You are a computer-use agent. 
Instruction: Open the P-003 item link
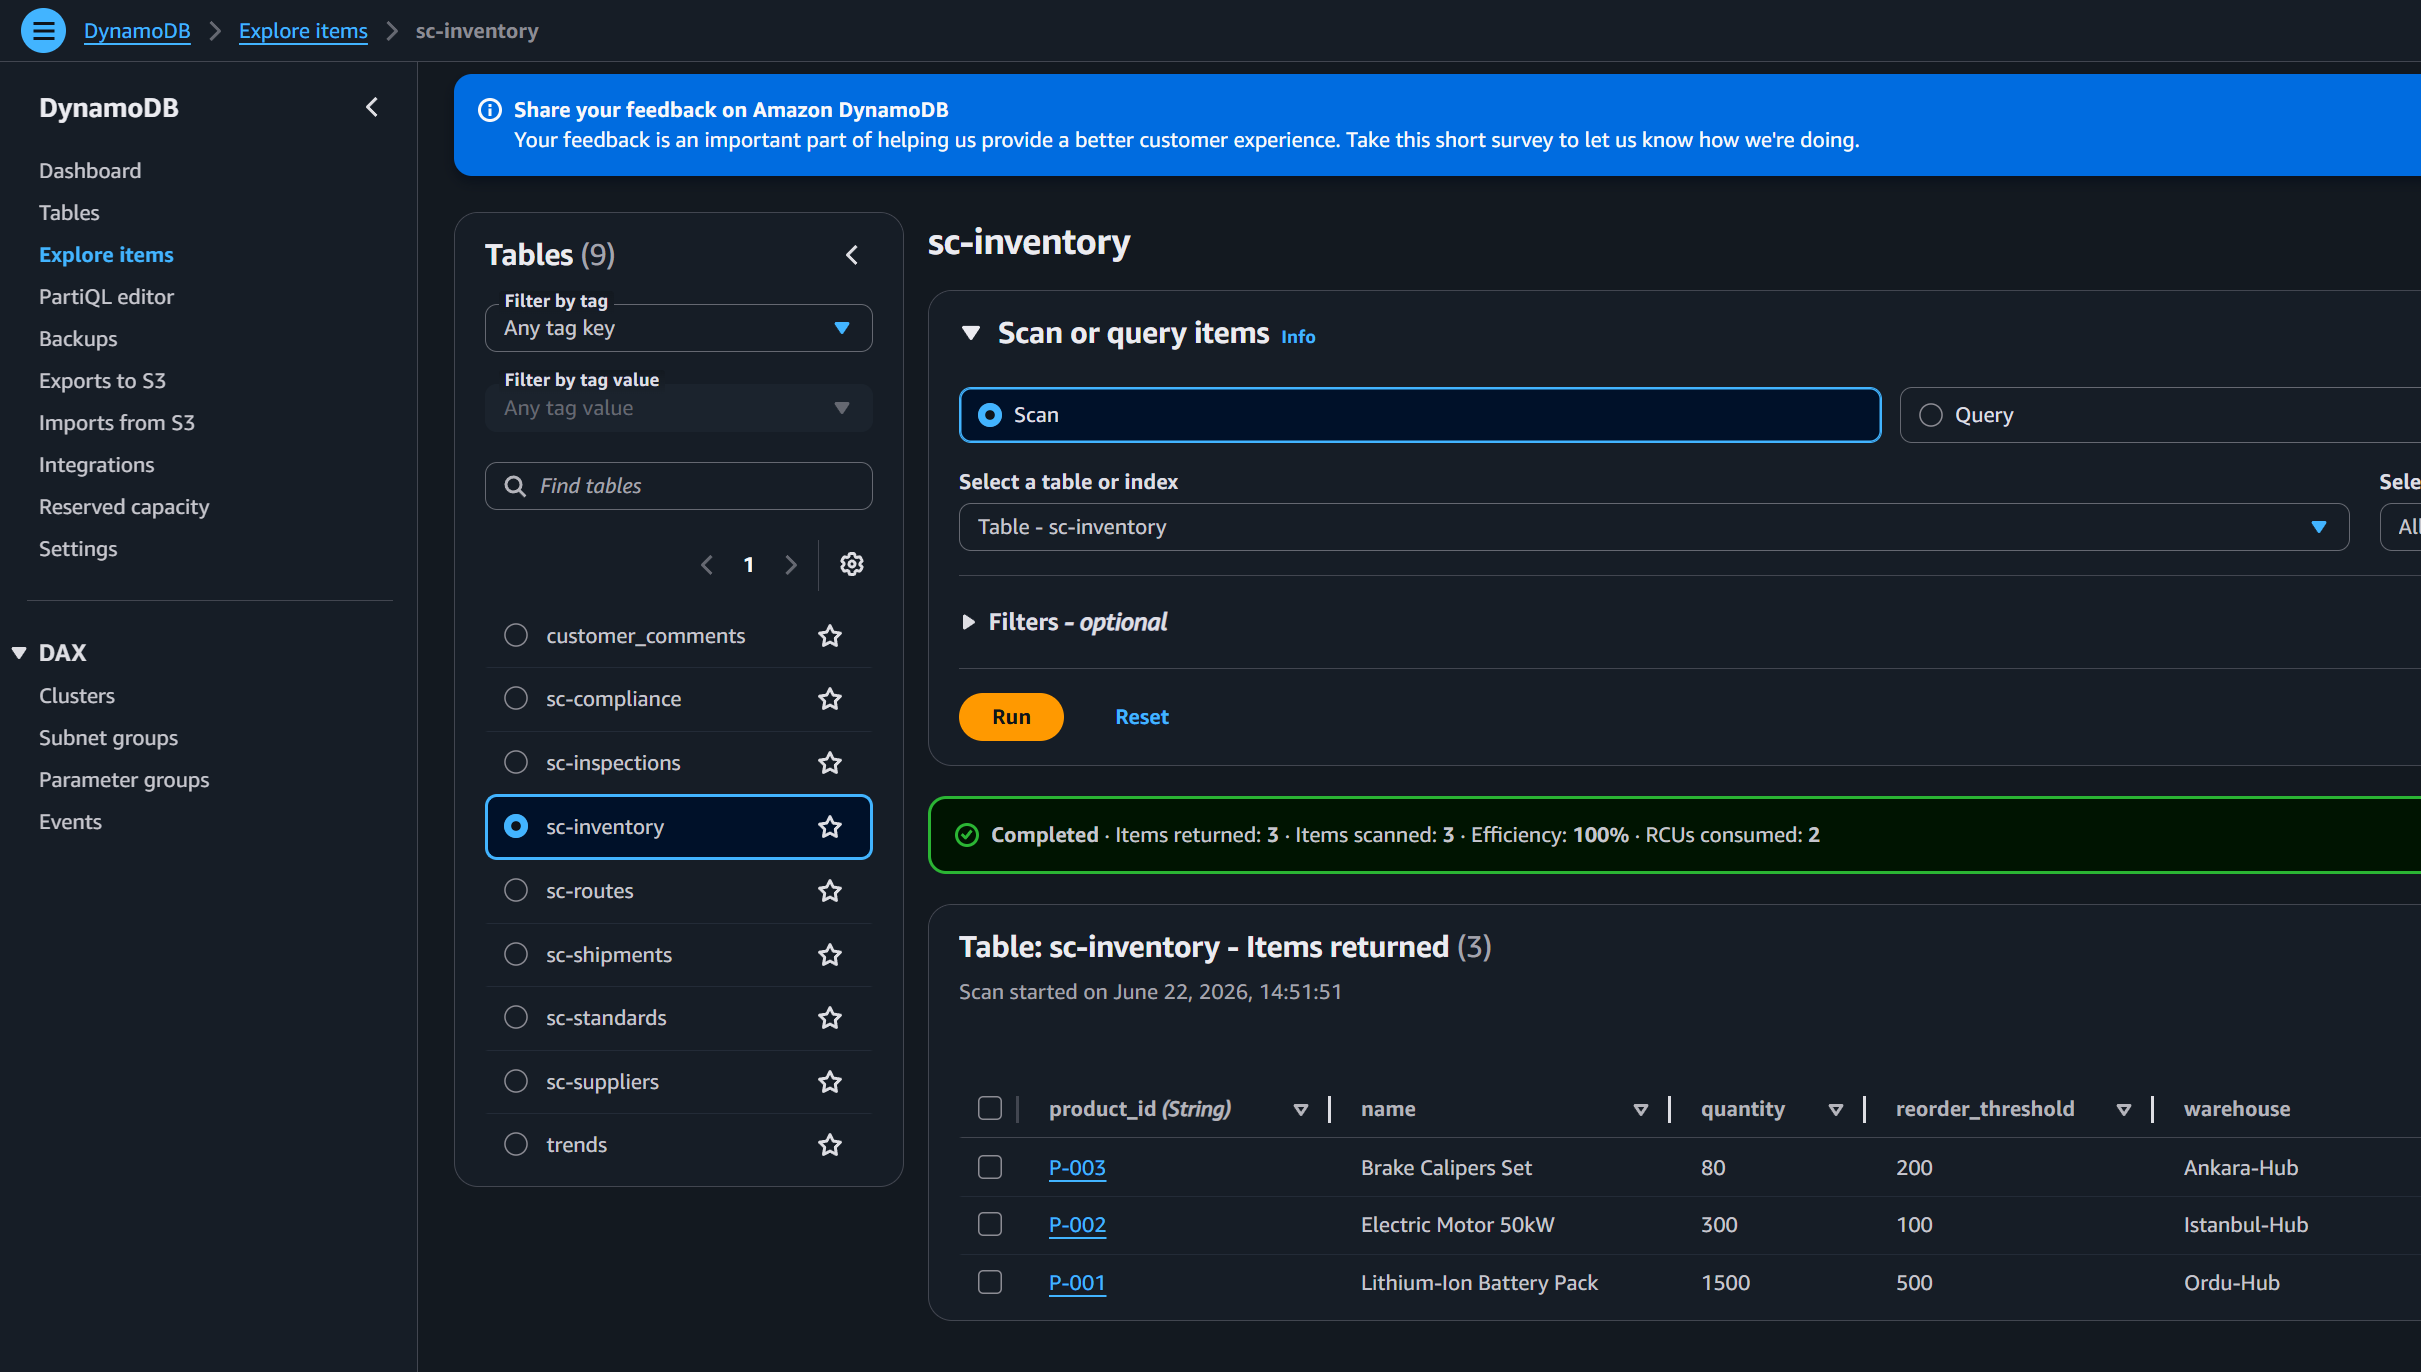click(x=1077, y=1168)
